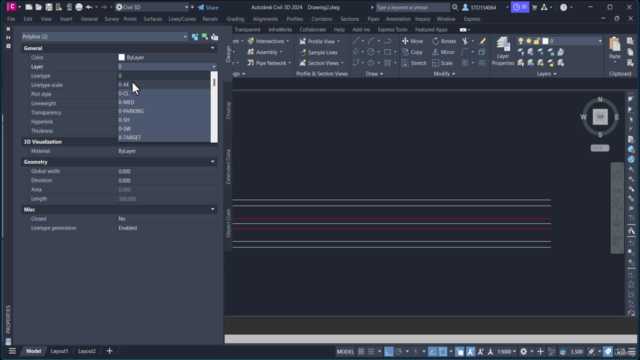Select the Copy tool in Modify panel
This screenshot has height=360, width=640.
(412, 52)
